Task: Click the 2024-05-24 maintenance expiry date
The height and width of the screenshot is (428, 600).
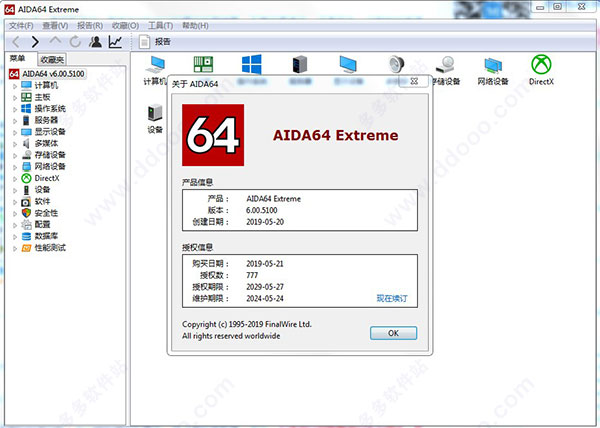Action: [265, 298]
